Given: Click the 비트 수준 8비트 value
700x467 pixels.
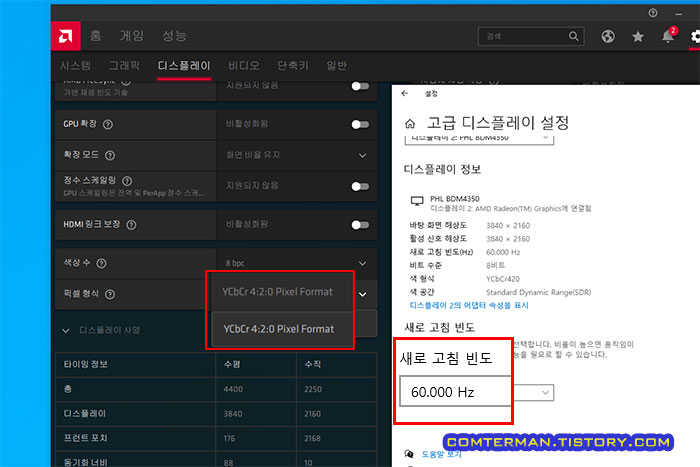Looking at the screenshot, I should click(x=496, y=266).
